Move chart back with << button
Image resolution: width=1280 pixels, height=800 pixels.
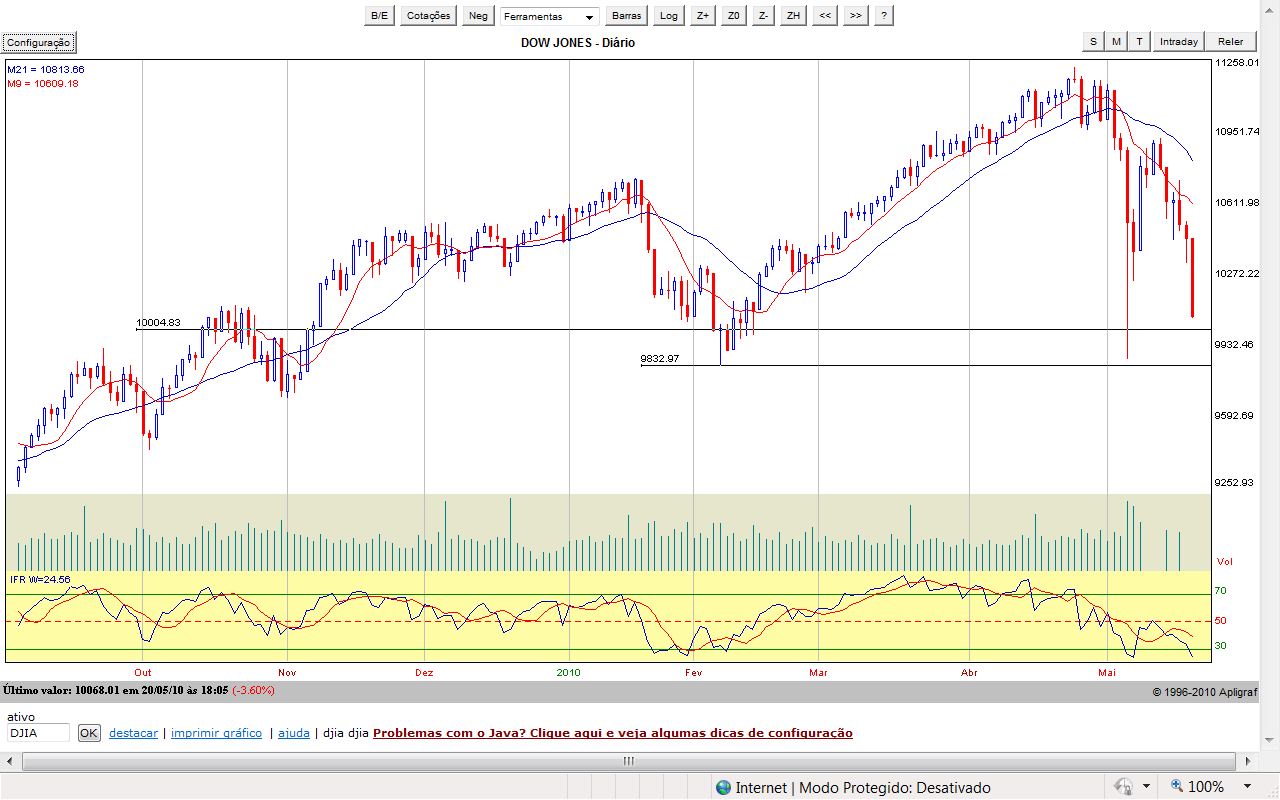(x=824, y=15)
